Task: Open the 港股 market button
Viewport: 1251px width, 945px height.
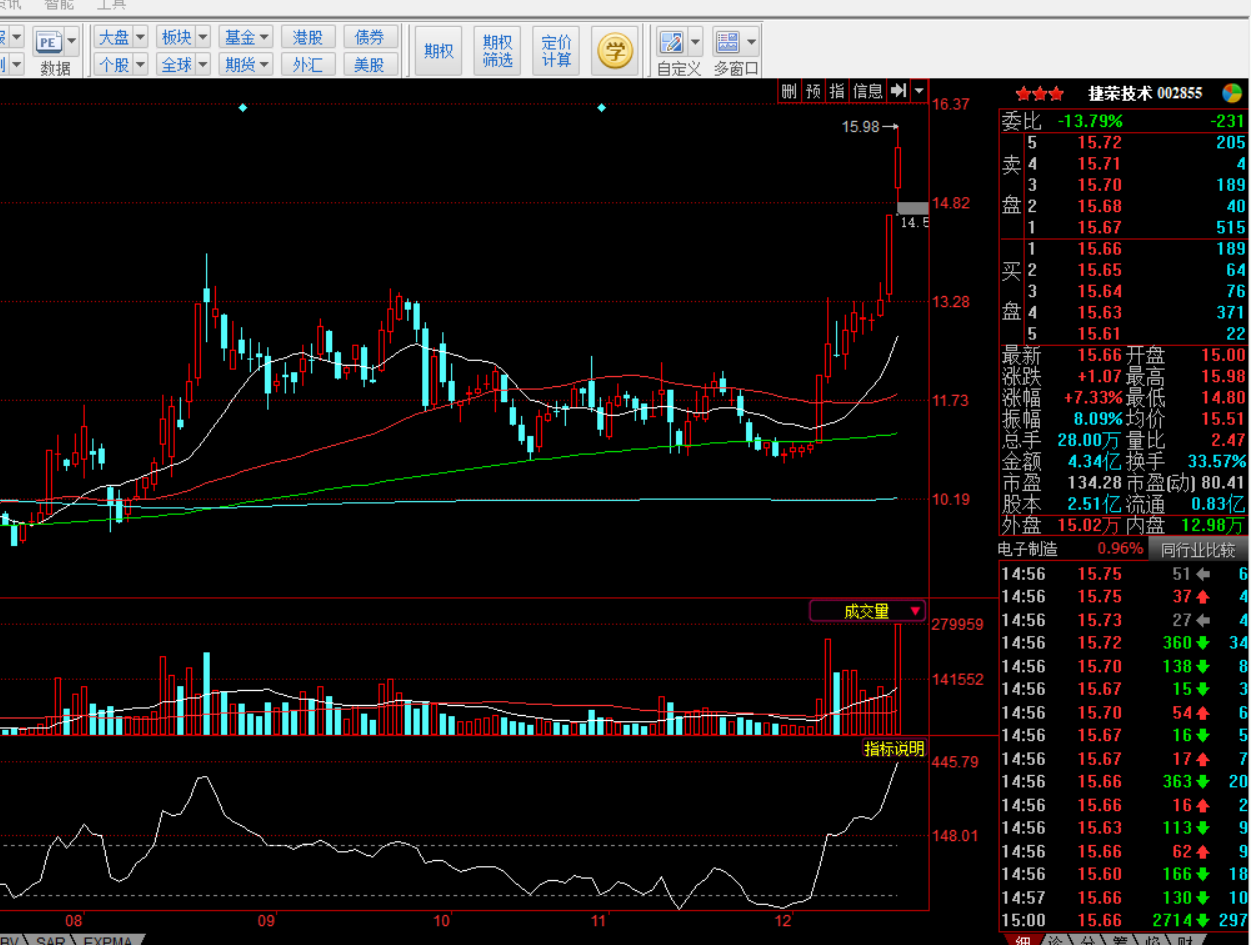Action: click(x=308, y=38)
